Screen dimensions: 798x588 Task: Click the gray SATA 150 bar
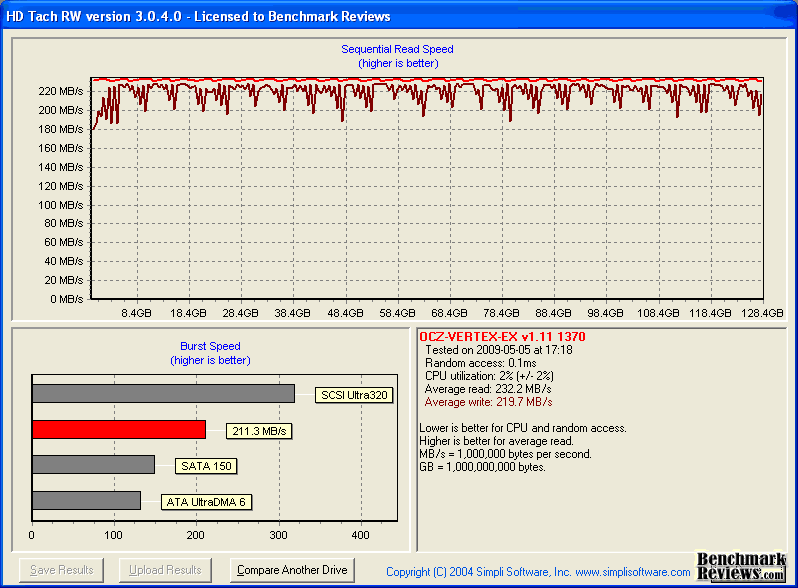tap(94, 464)
